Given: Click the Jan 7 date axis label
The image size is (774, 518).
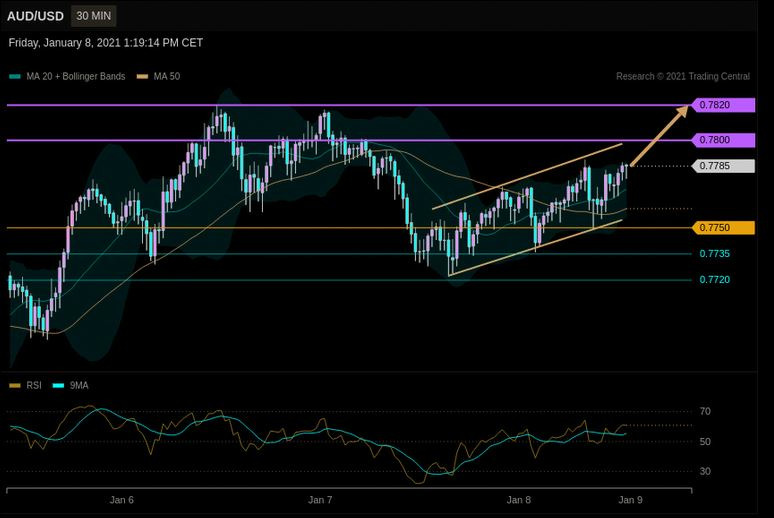Looking at the screenshot, I should coord(320,500).
